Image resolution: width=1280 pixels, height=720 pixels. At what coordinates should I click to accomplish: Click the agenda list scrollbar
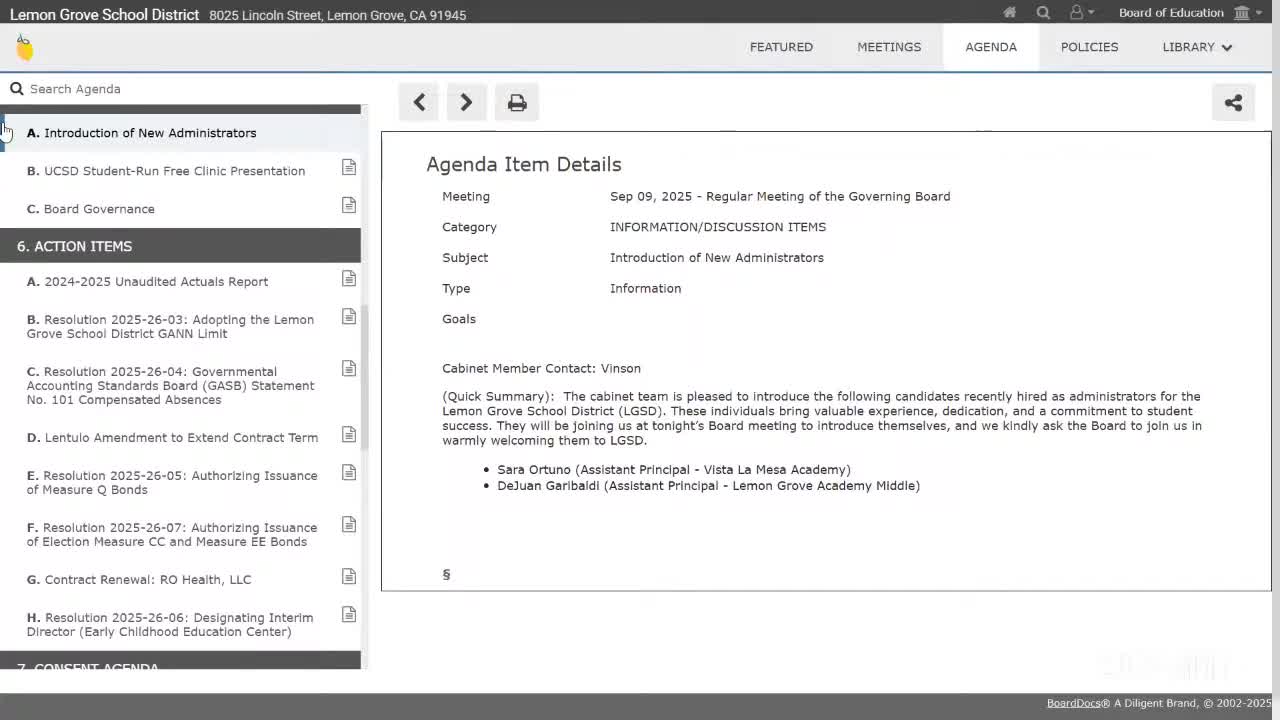point(365,380)
